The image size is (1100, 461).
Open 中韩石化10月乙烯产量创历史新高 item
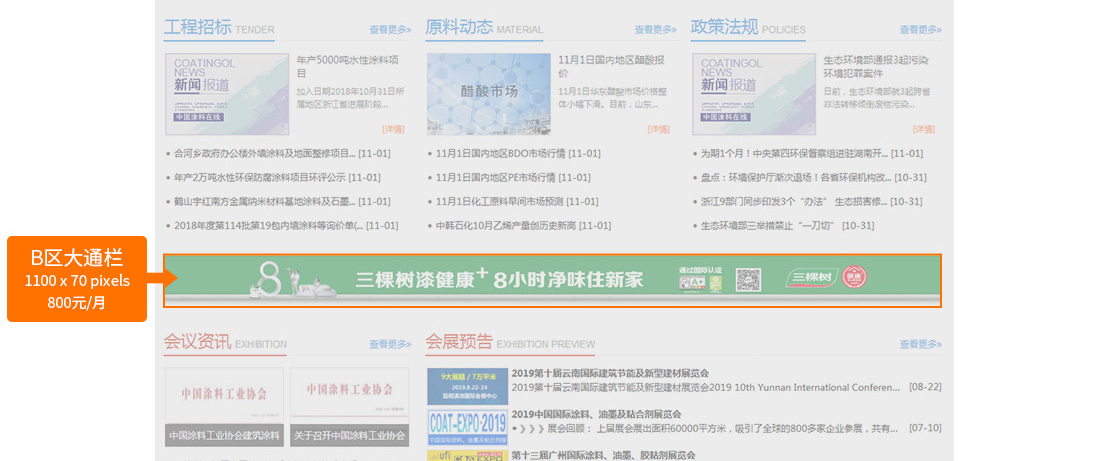click(523, 226)
